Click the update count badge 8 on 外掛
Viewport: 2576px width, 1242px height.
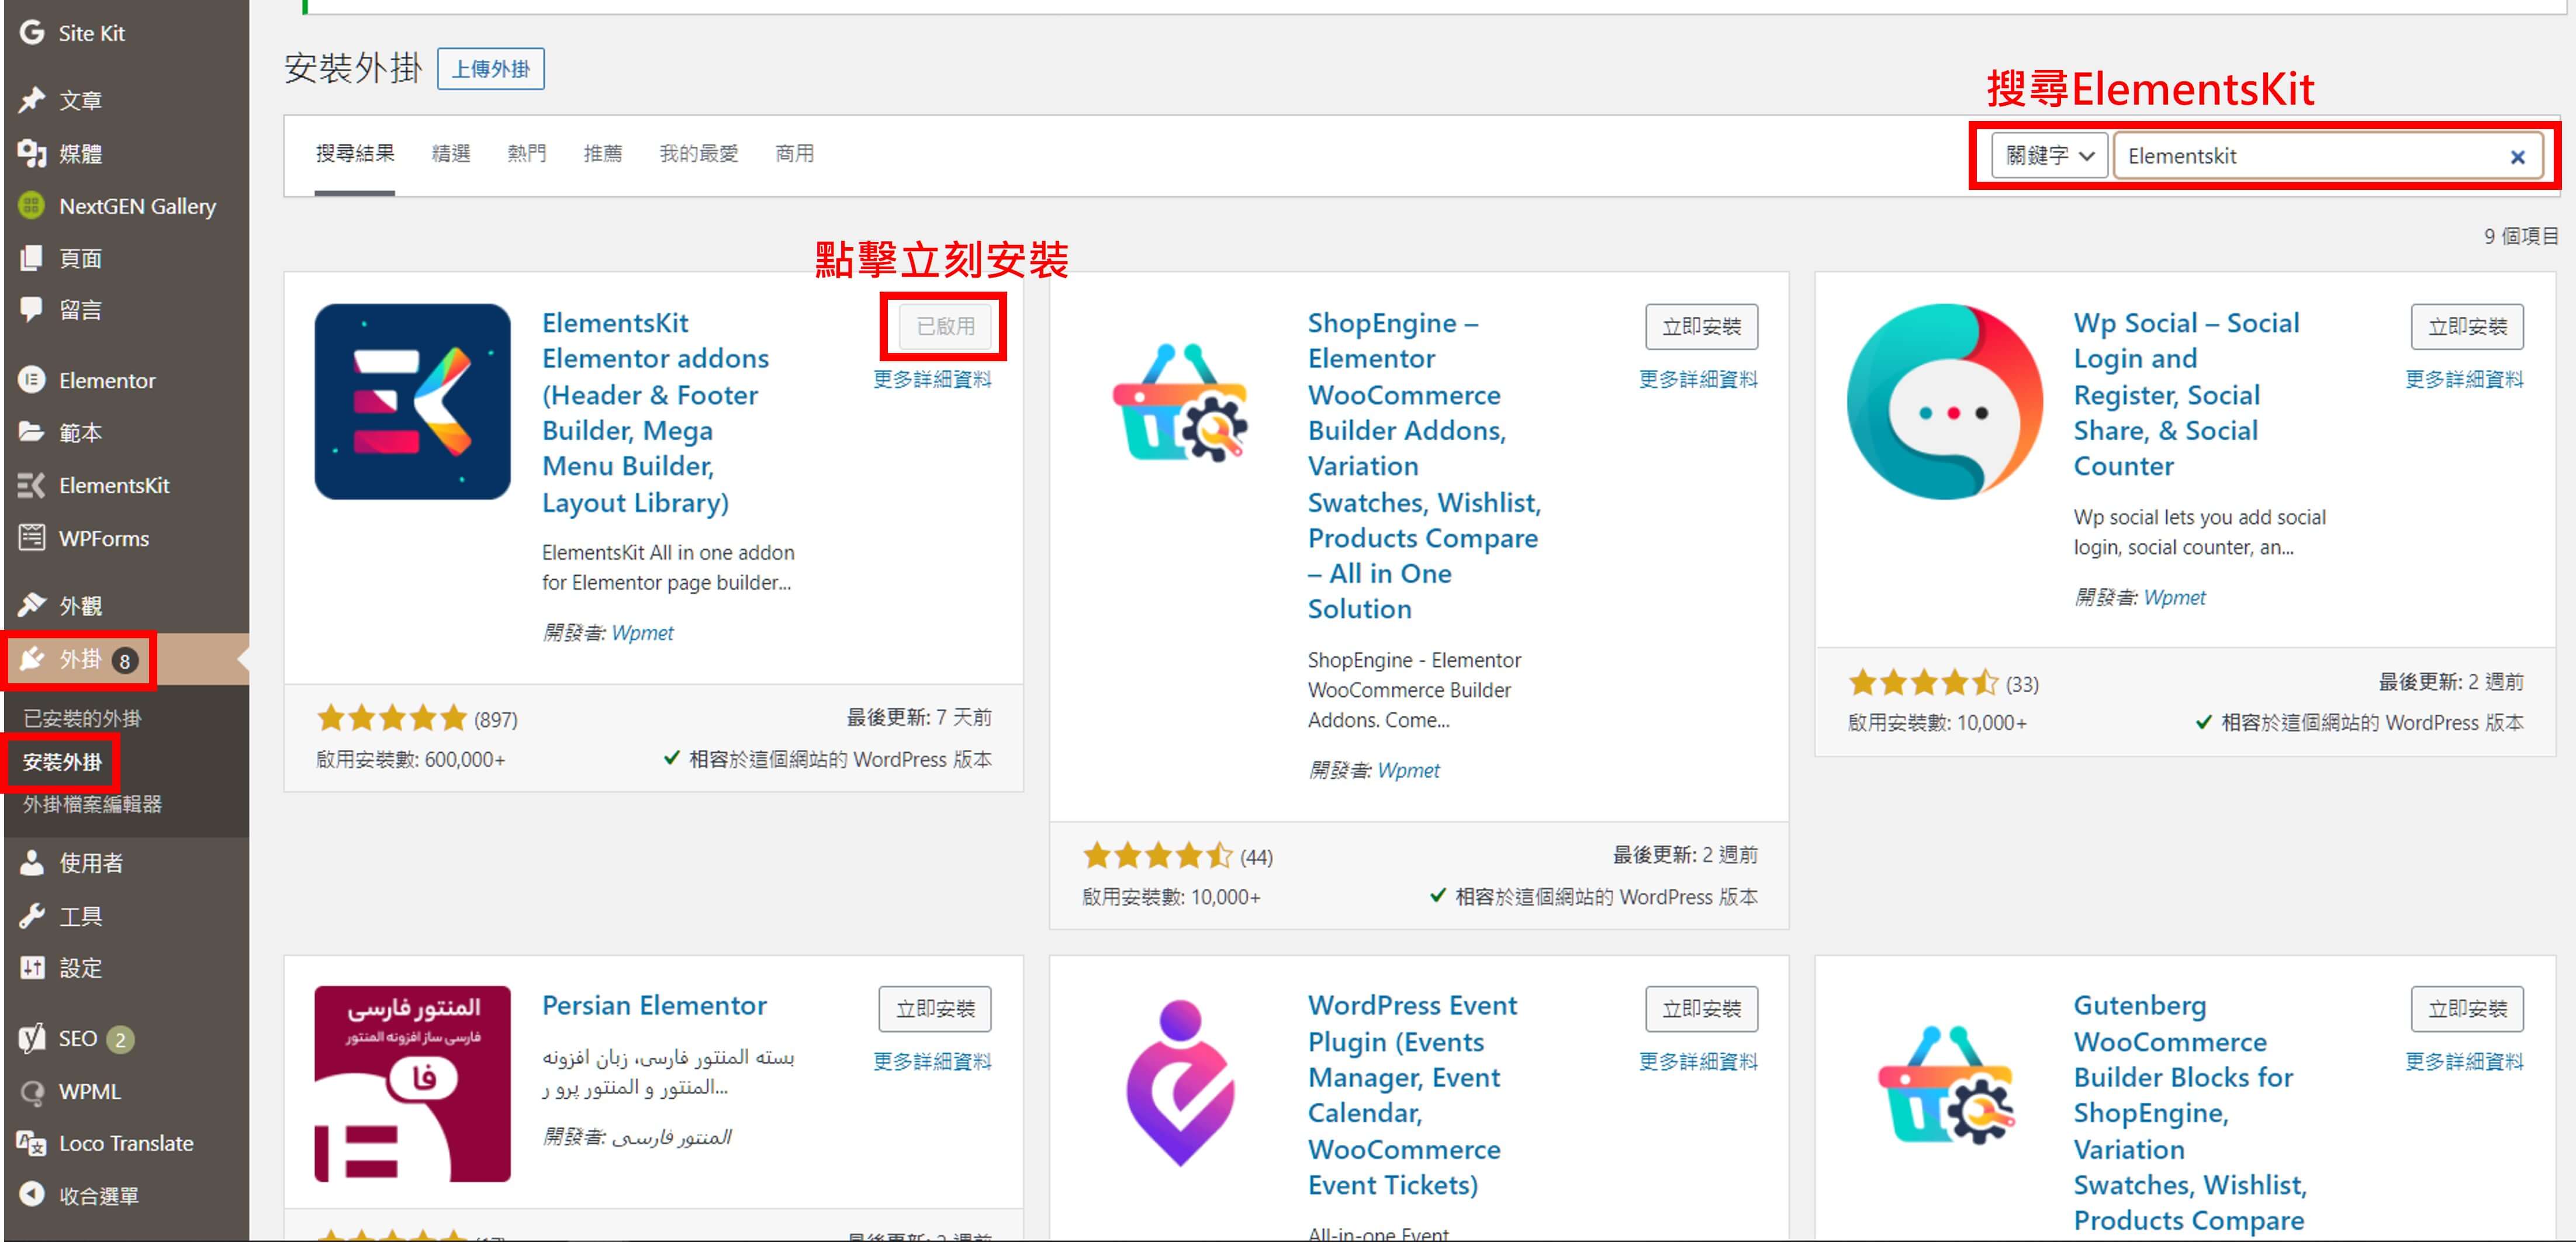coord(125,661)
